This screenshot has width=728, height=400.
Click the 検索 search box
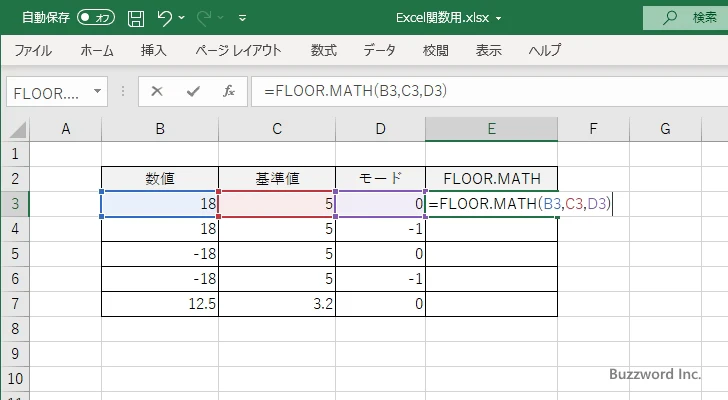[x=685, y=18]
